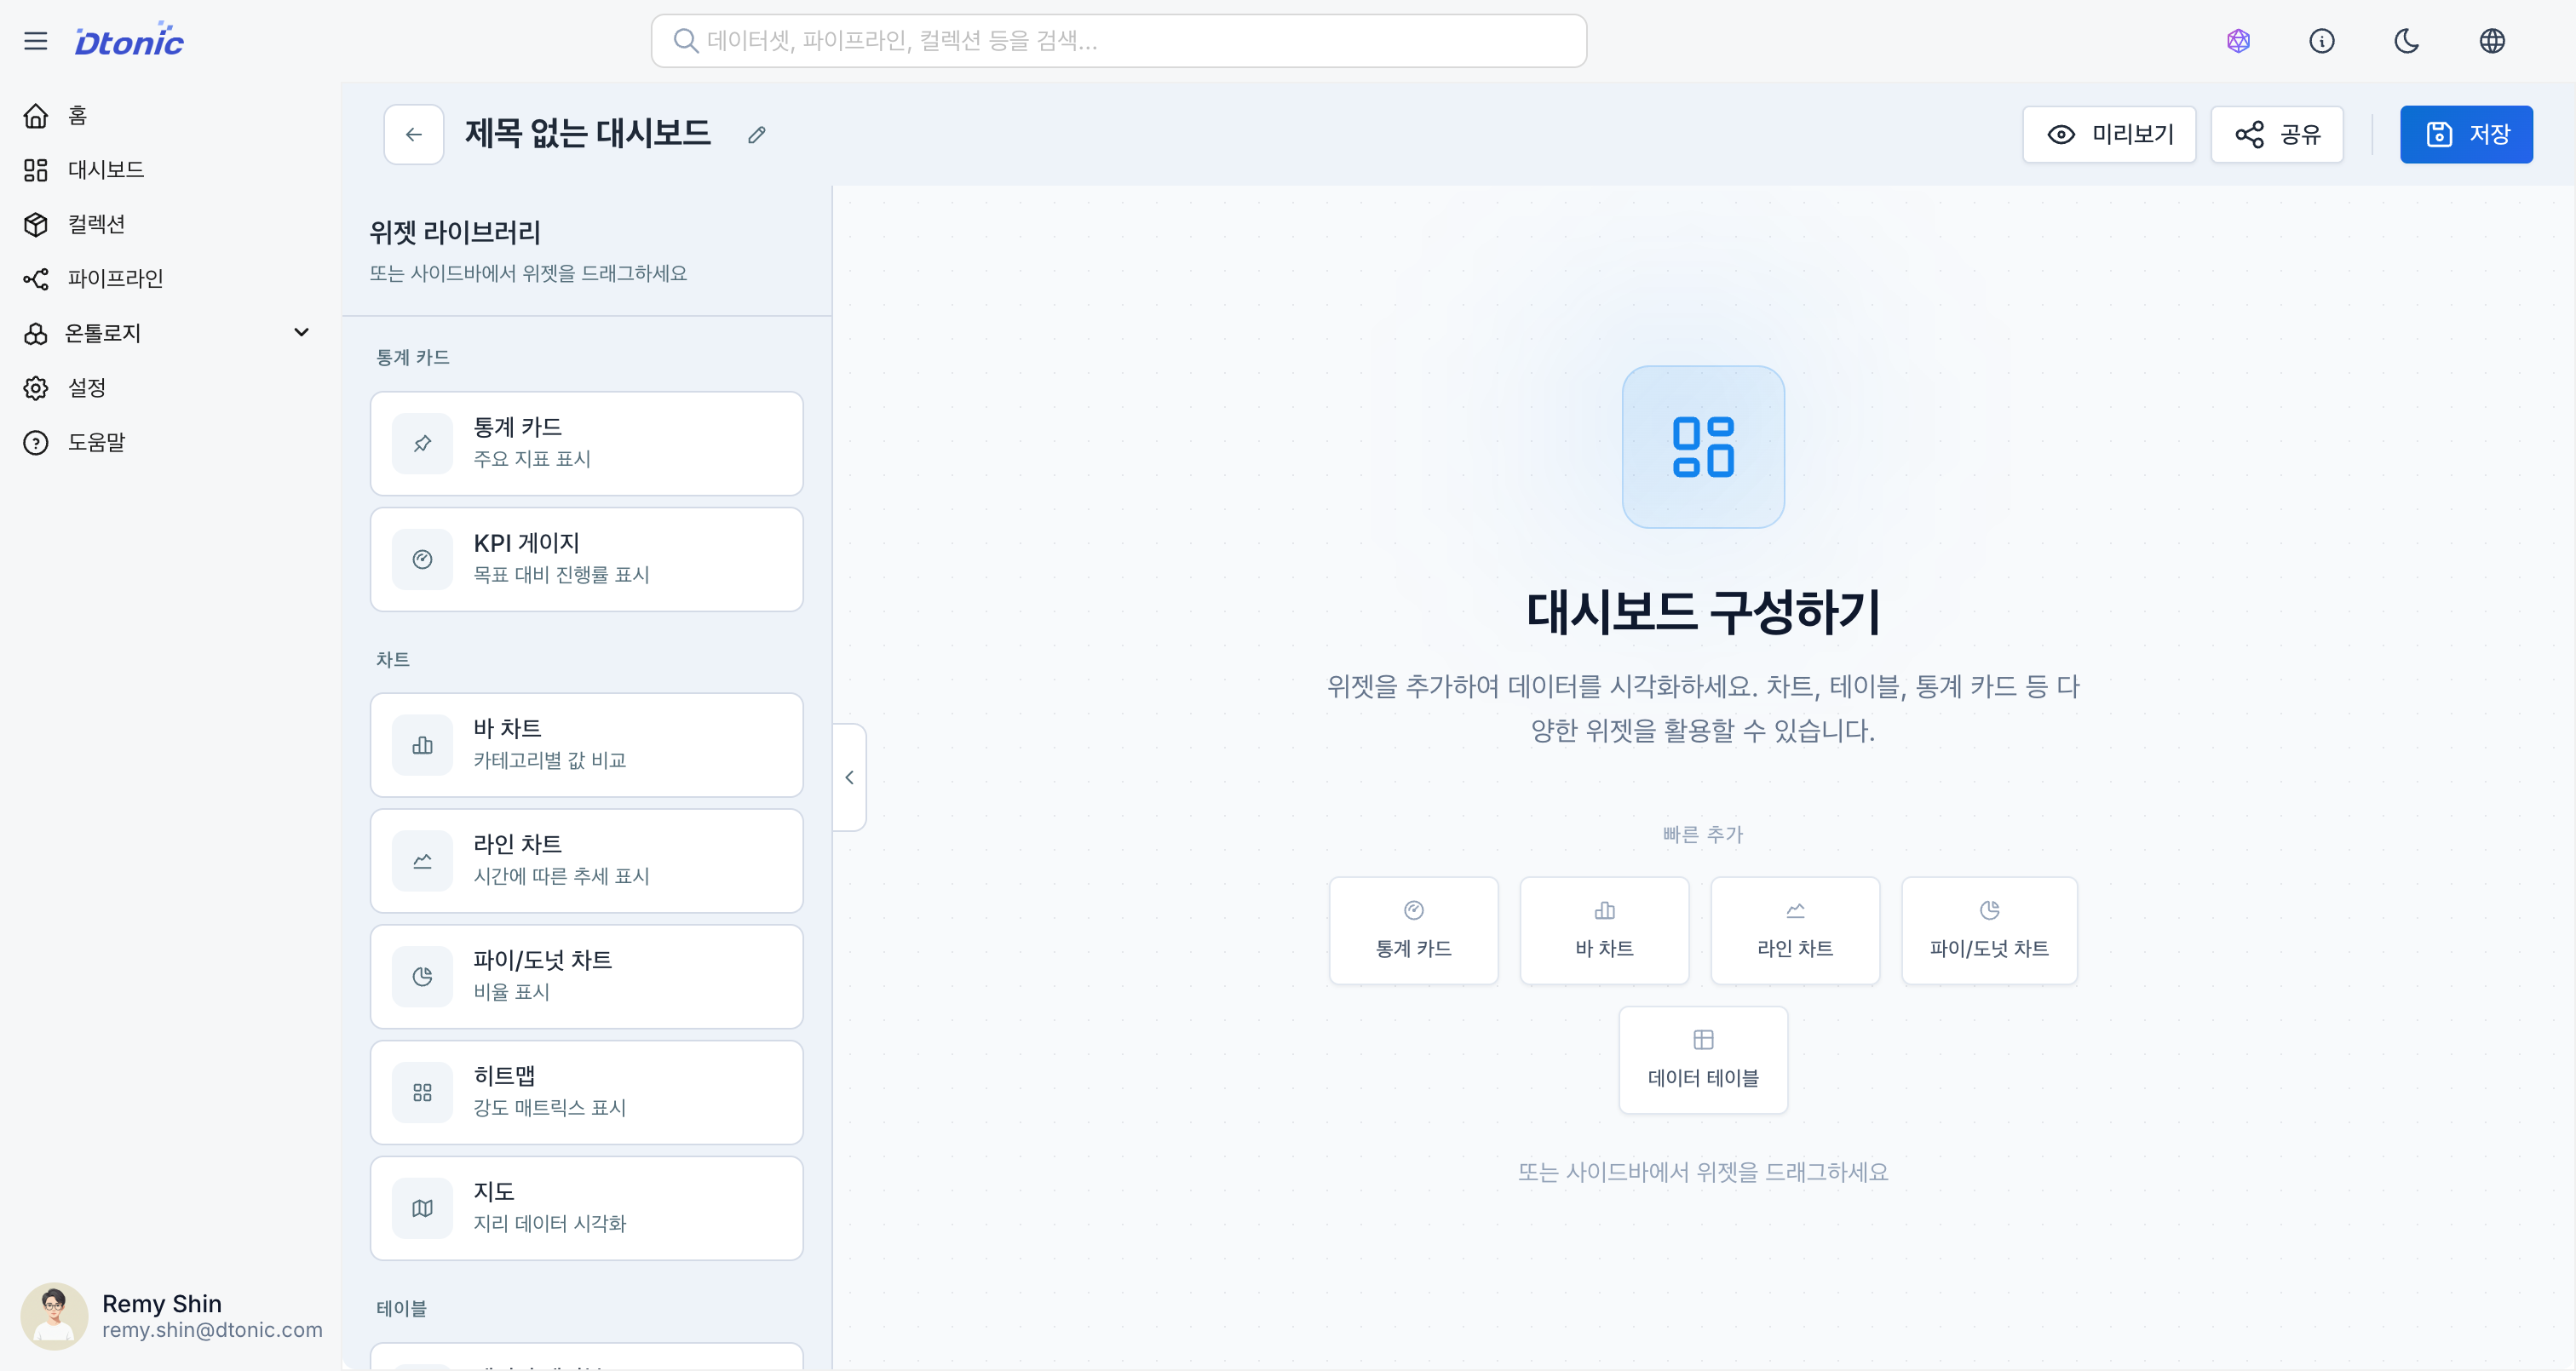The height and width of the screenshot is (1371, 2576).
Task: Click the search input field
Action: [x=1118, y=41]
